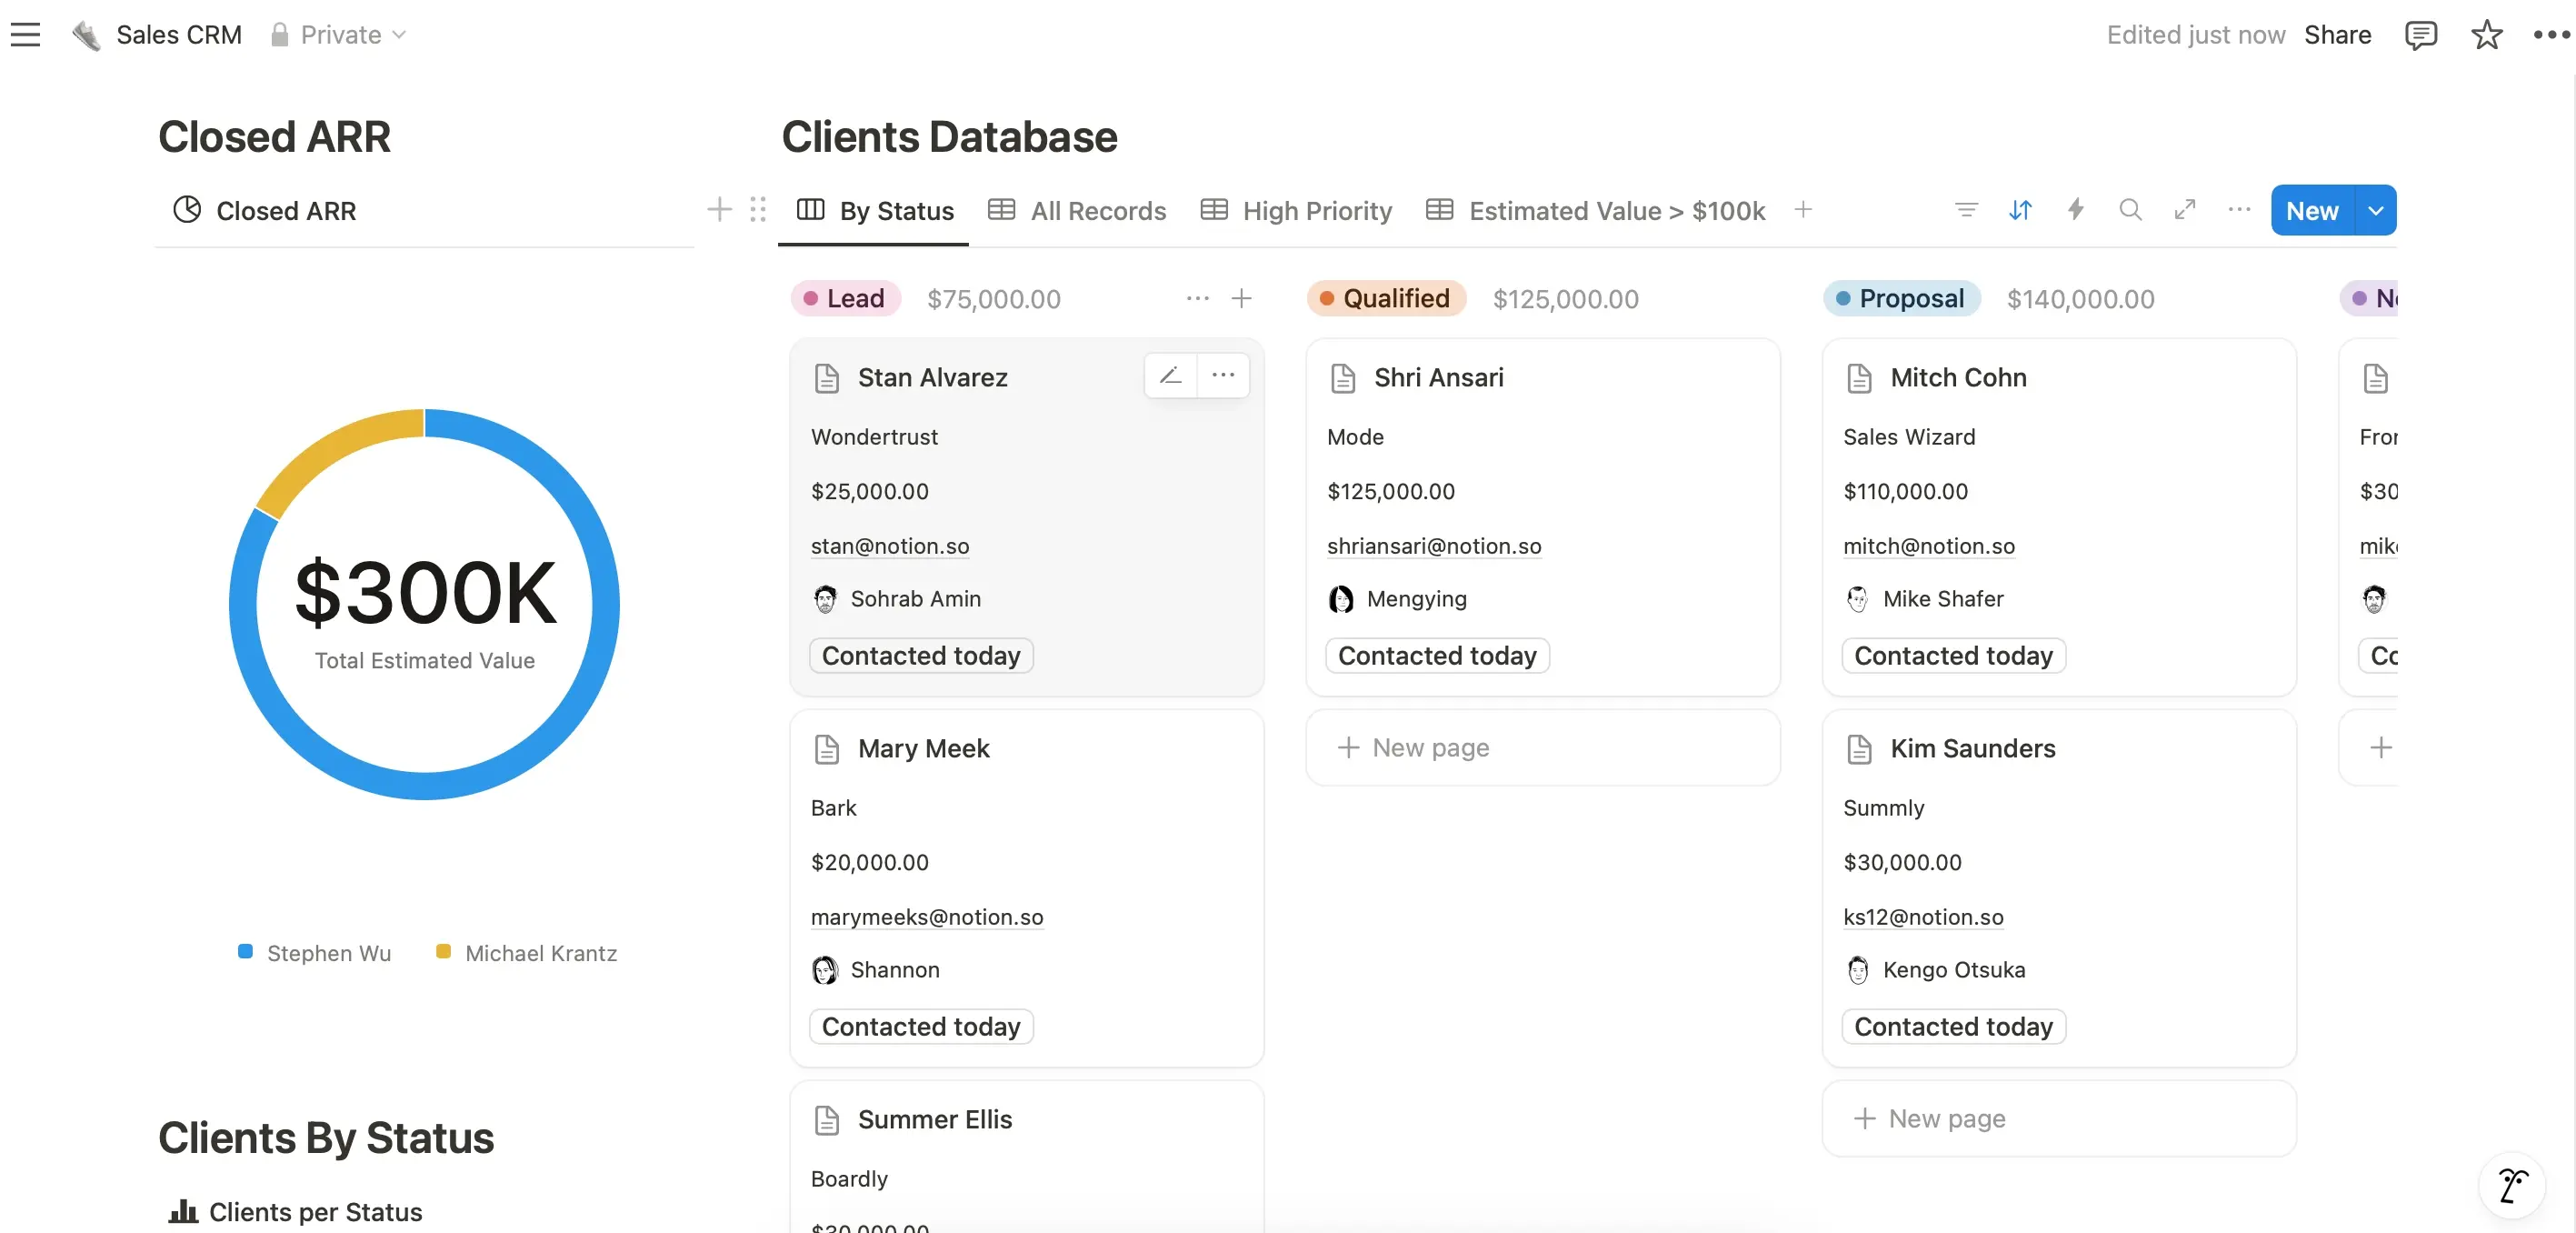2576x1233 pixels.
Task: Open the sidebar hamburger menu
Action: coord(25,35)
